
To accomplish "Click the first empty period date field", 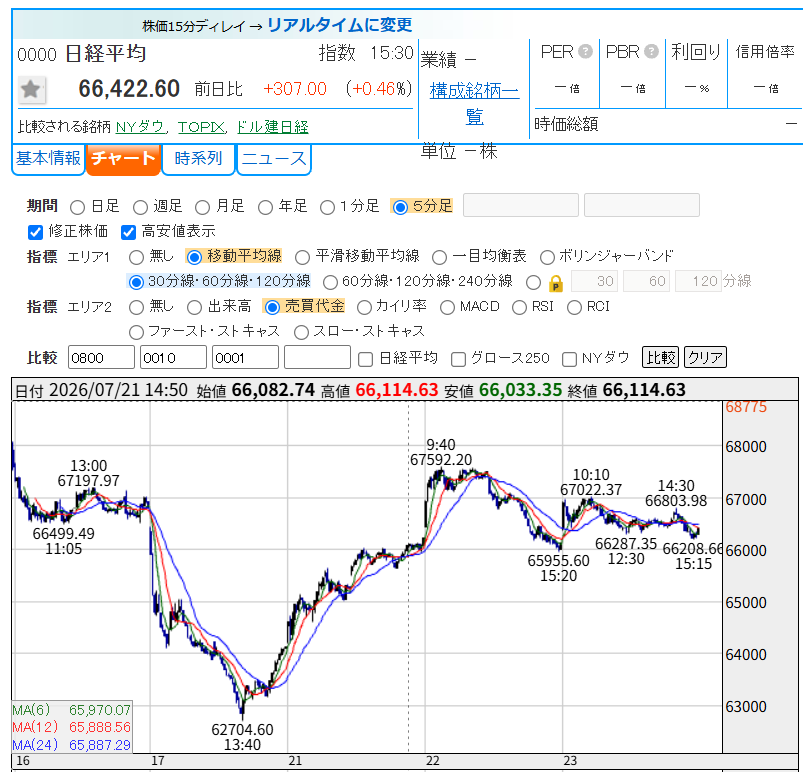I will 521,205.
